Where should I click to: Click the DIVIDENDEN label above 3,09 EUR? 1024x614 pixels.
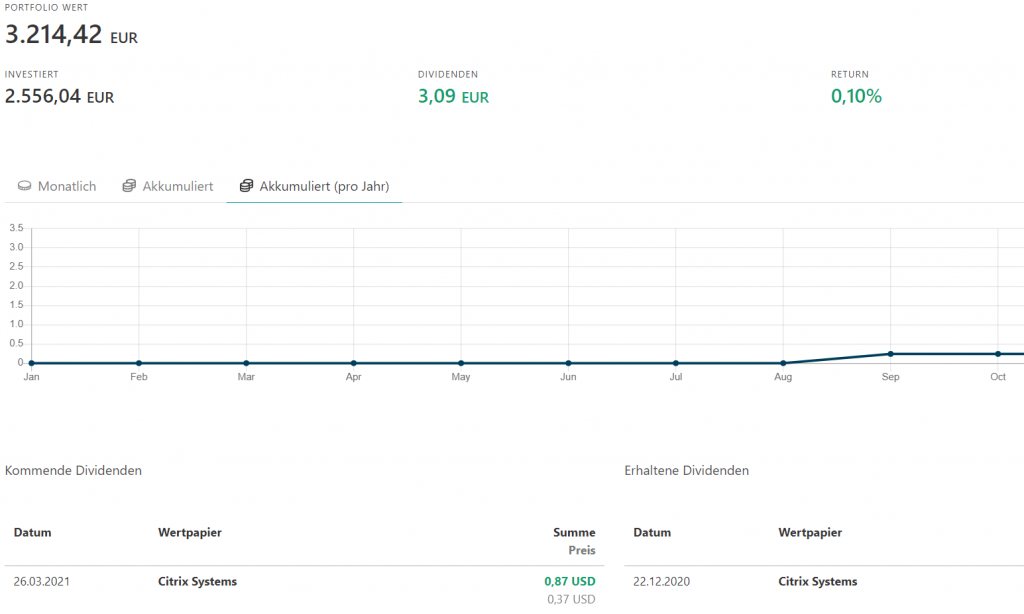coord(448,74)
